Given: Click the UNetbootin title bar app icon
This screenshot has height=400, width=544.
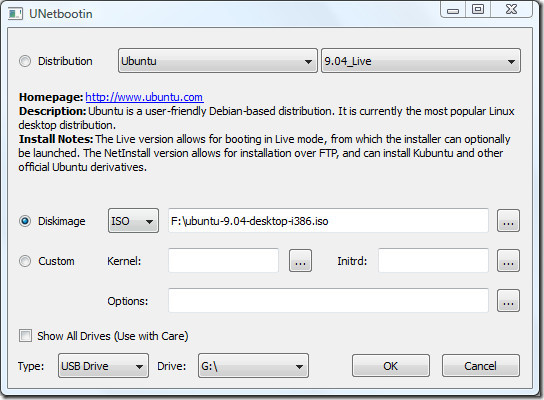Looking at the screenshot, I should point(15,14).
